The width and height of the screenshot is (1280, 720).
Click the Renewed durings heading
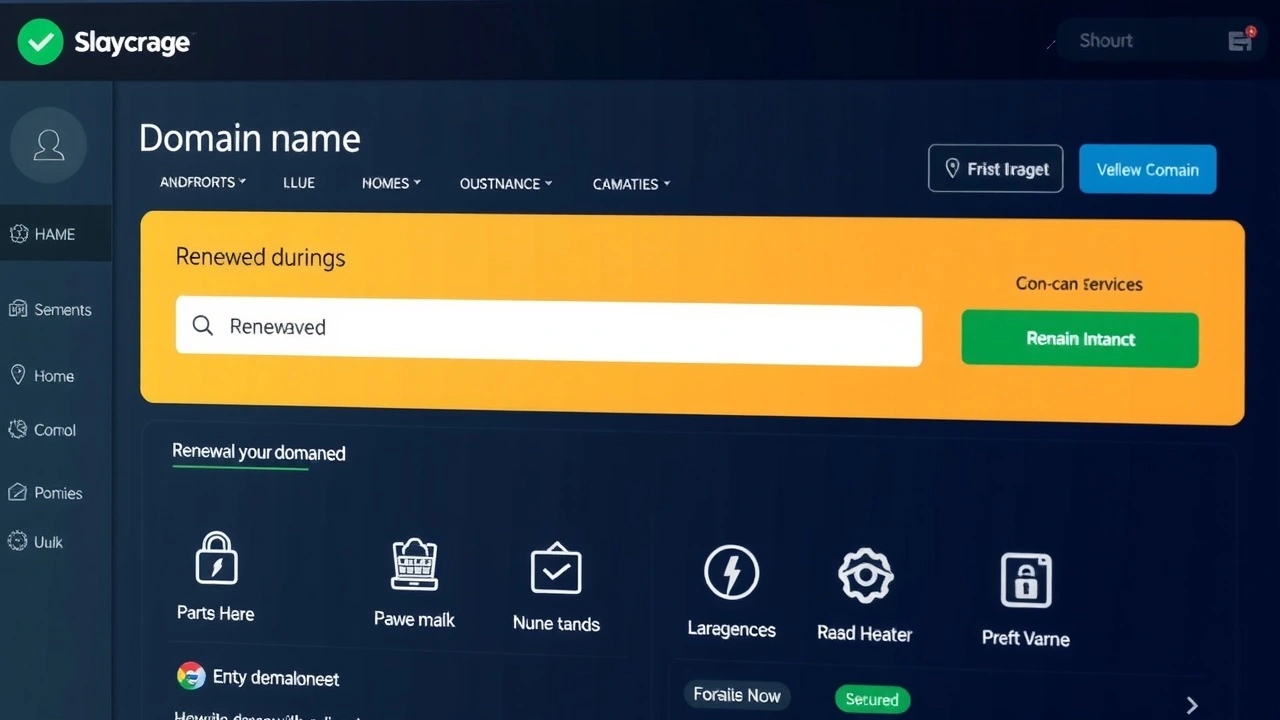260,257
